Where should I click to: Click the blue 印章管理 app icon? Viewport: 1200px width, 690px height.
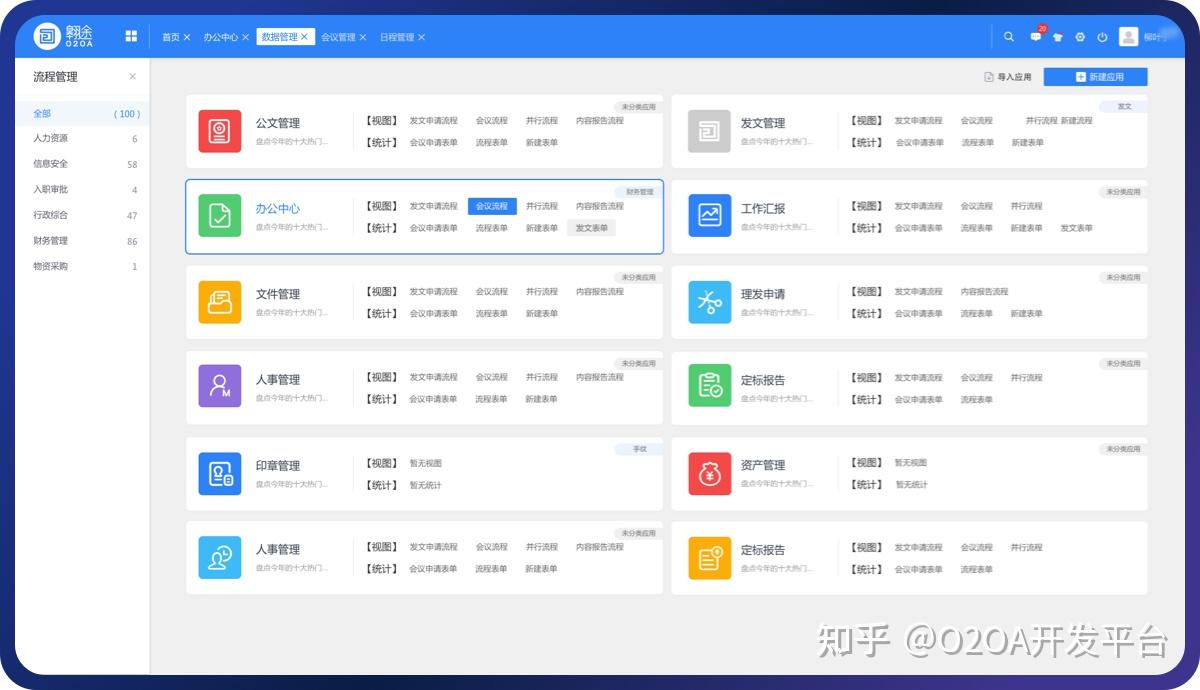(x=220, y=473)
